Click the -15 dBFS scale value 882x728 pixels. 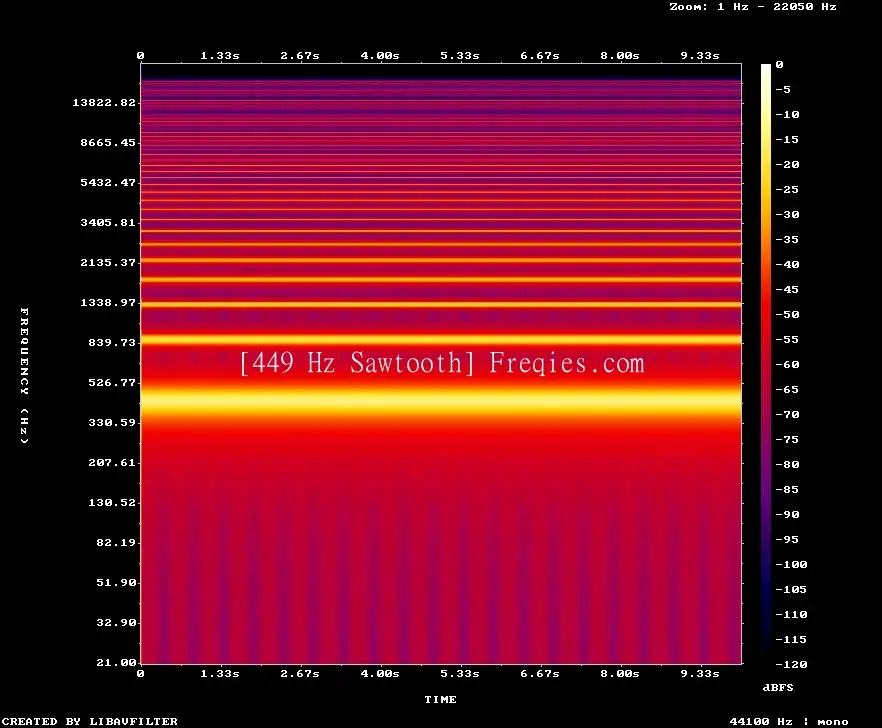(x=787, y=140)
